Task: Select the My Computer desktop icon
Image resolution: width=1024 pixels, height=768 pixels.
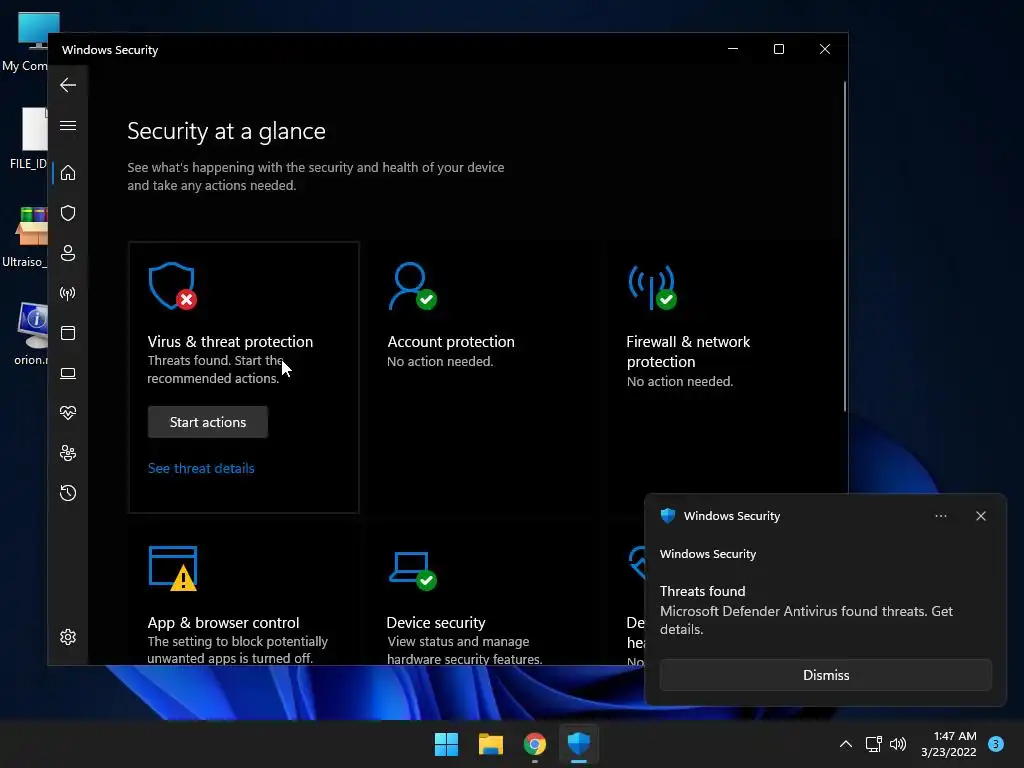Action: click(26, 42)
